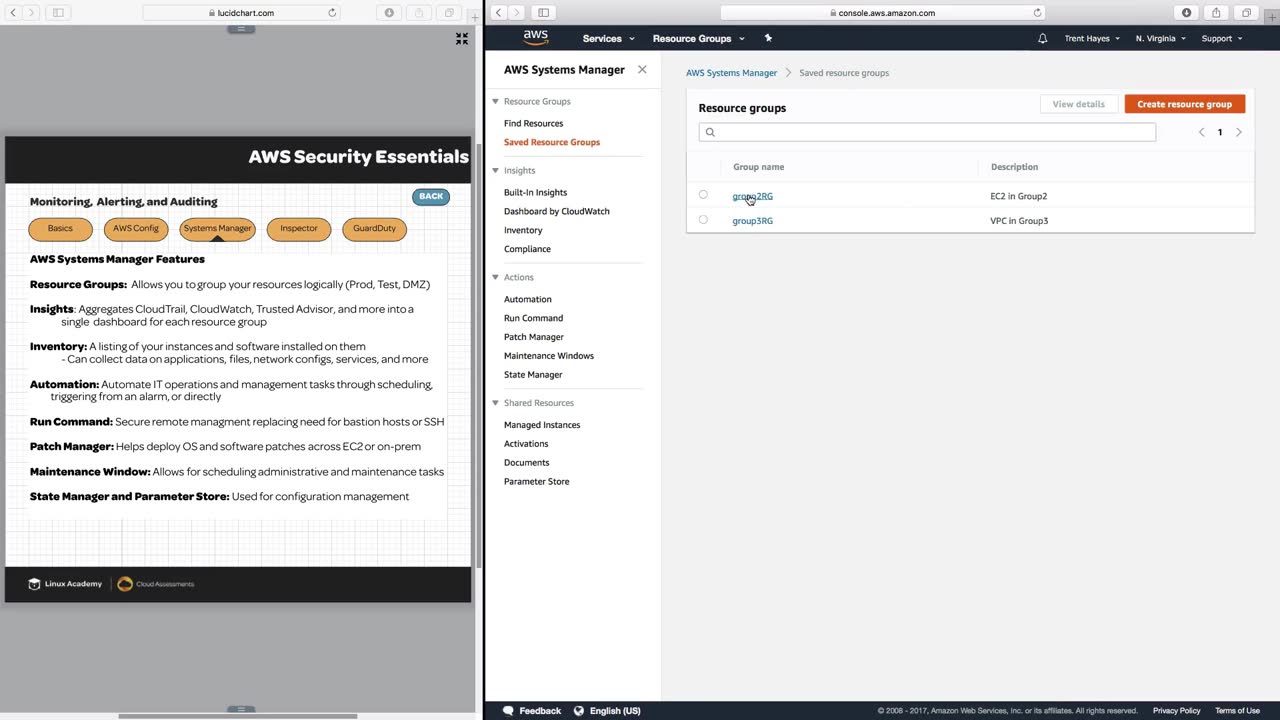The height and width of the screenshot is (720, 1280).
Task: Open the N. Virginia region selector
Action: pyautogui.click(x=1160, y=38)
